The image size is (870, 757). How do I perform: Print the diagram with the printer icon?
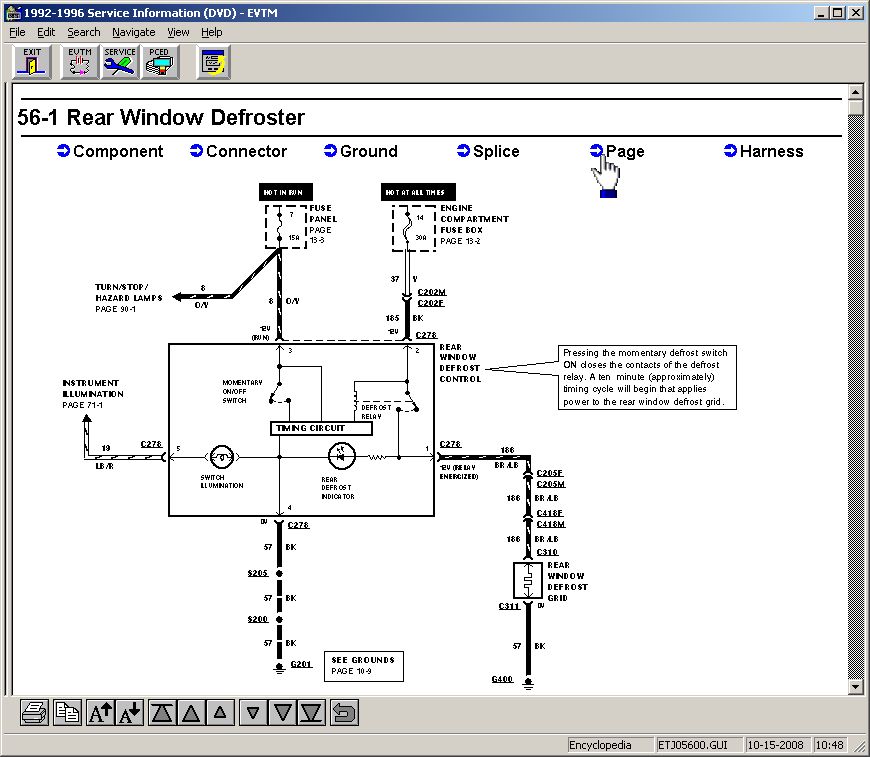(x=34, y=712)
